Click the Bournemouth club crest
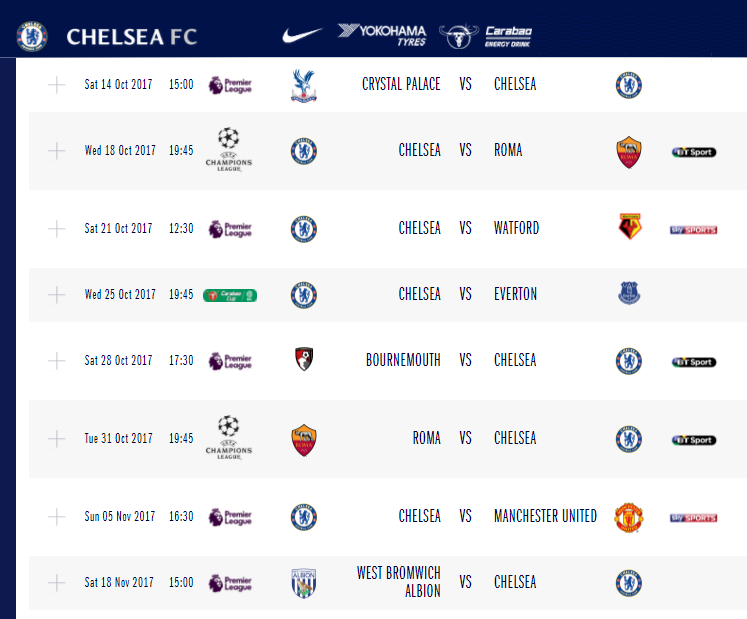 tap(304, 360)
